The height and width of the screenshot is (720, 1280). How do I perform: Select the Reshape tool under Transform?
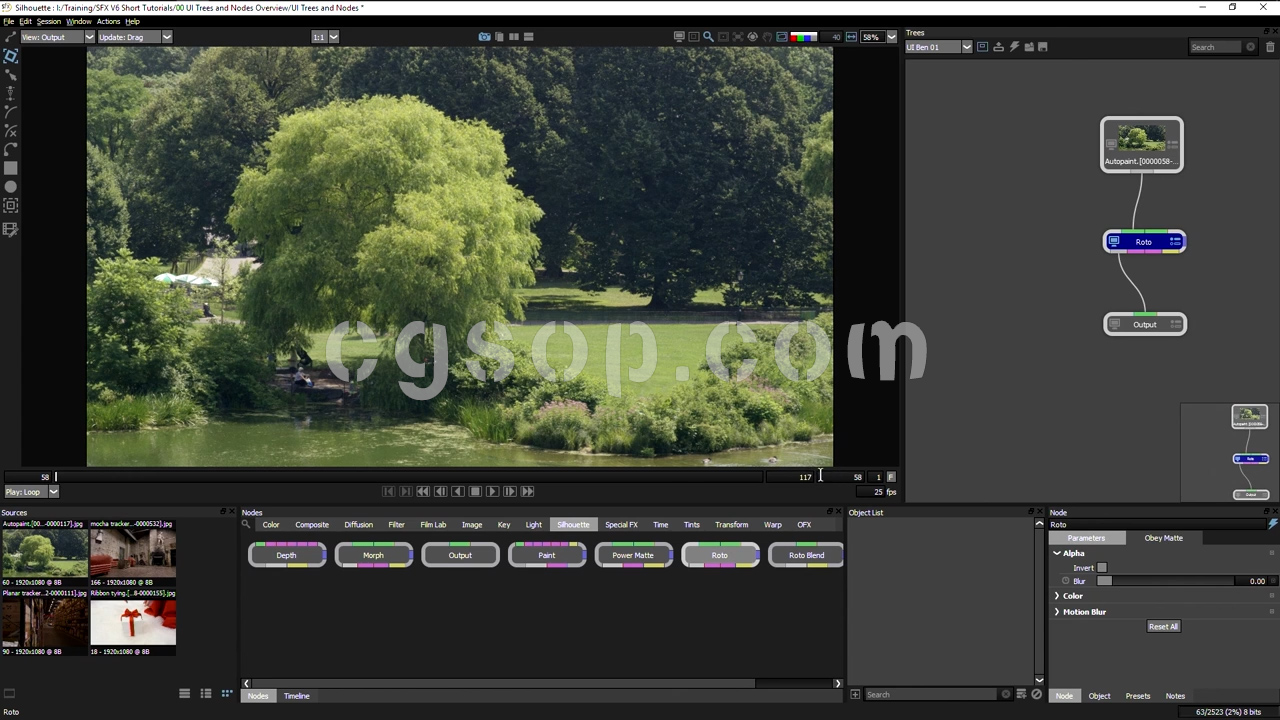pos(10,75)
